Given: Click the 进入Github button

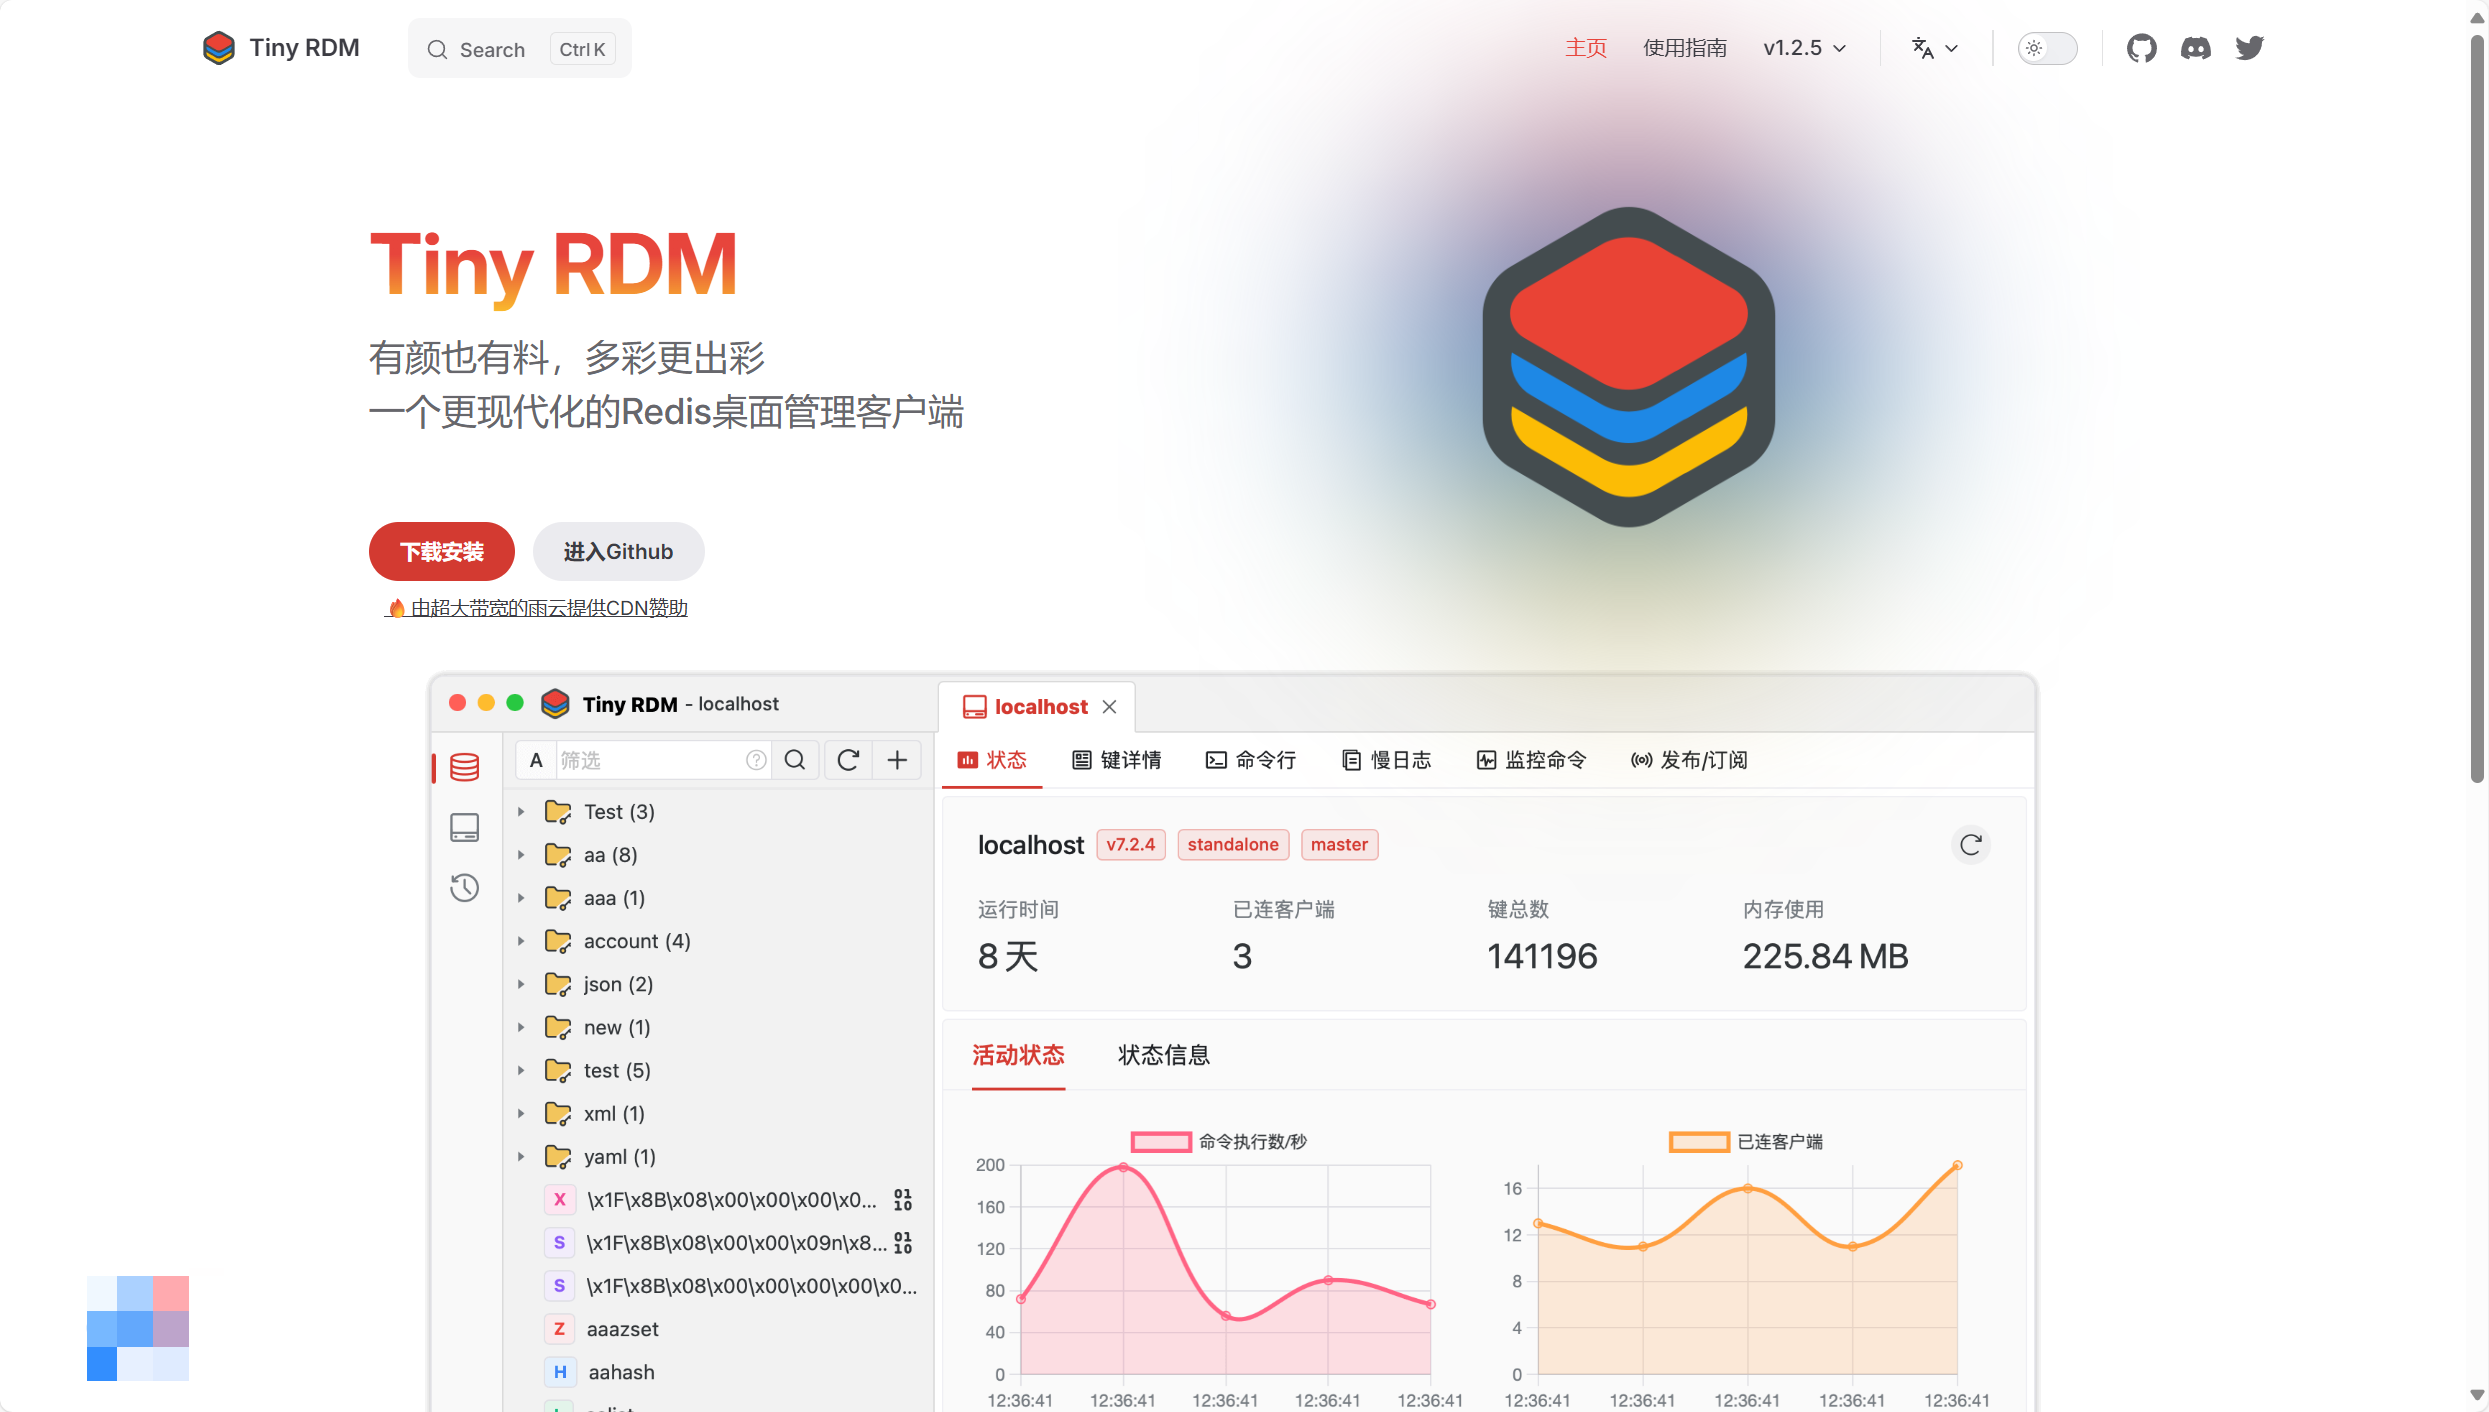Looking at the screenshot, I should tap(618, 551).
